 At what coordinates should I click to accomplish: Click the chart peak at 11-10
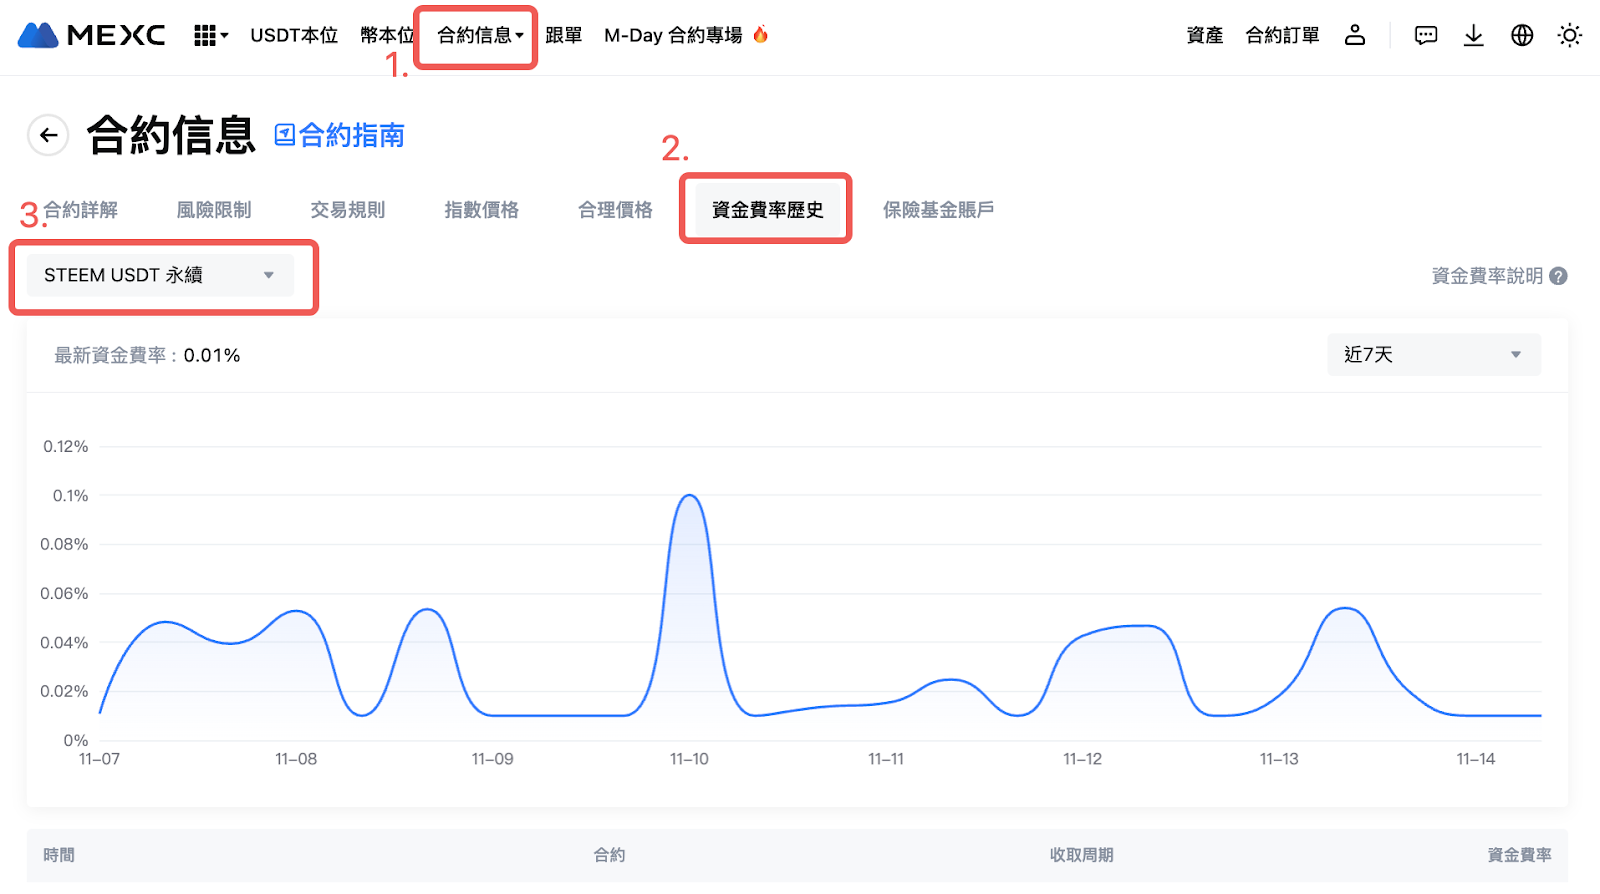689,496
